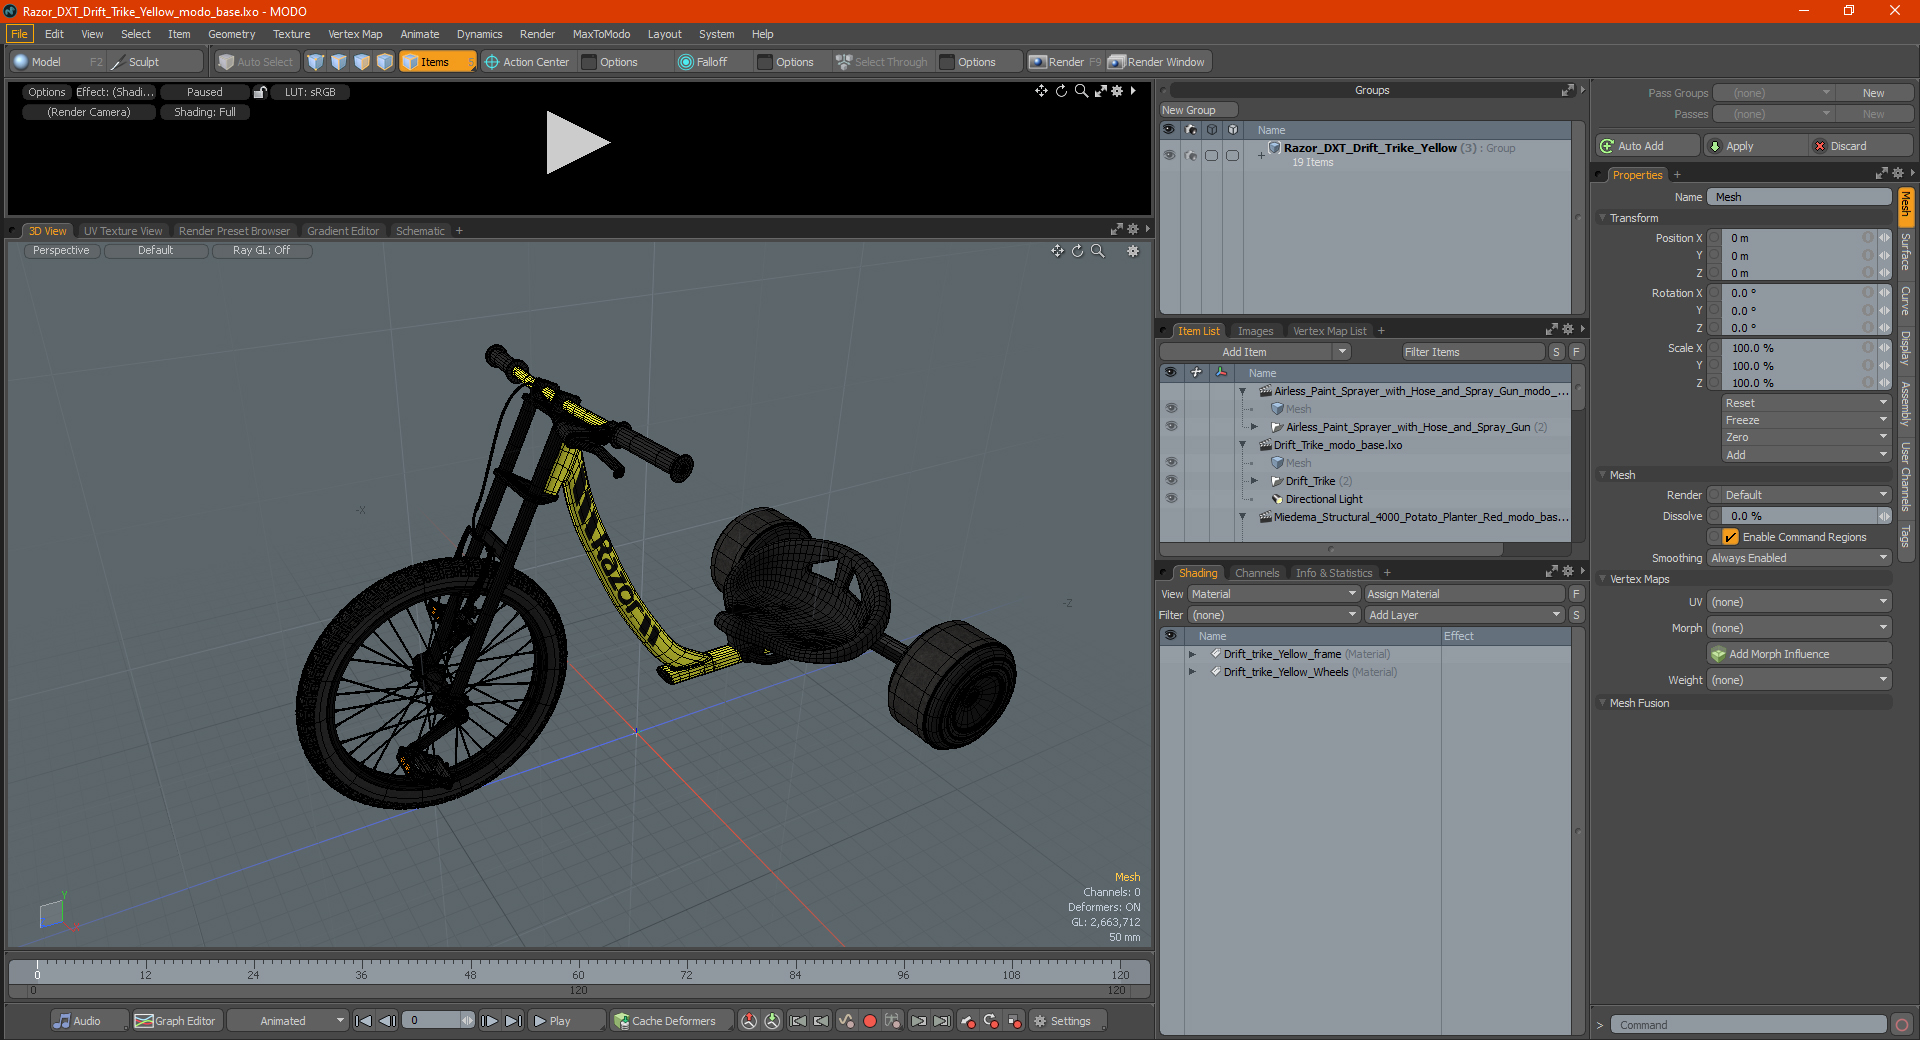
Task: Select Polygons selection mode icon
Action: click(x=362, y=62)
